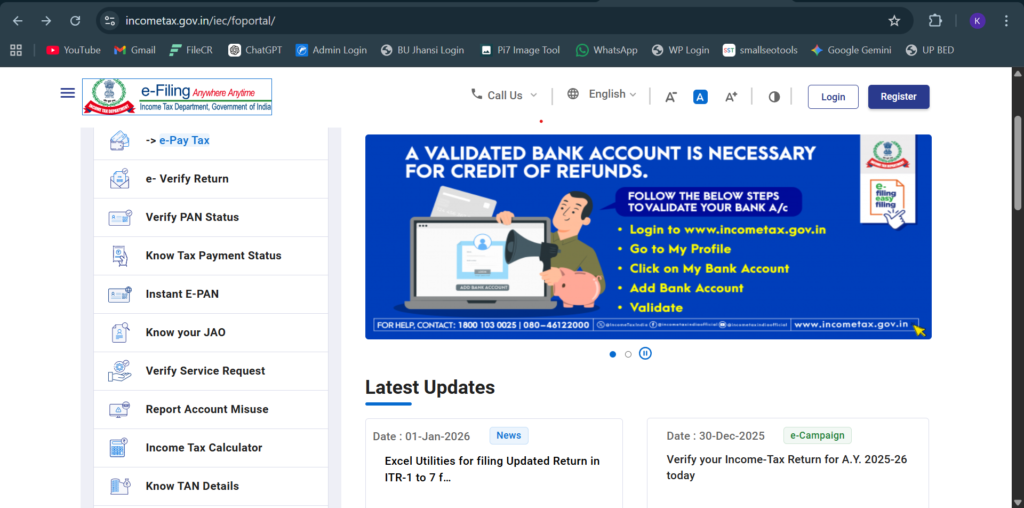Open the Chrome three-dot menu
This screenshot has height=508, width=1024.
point(1006,21)
